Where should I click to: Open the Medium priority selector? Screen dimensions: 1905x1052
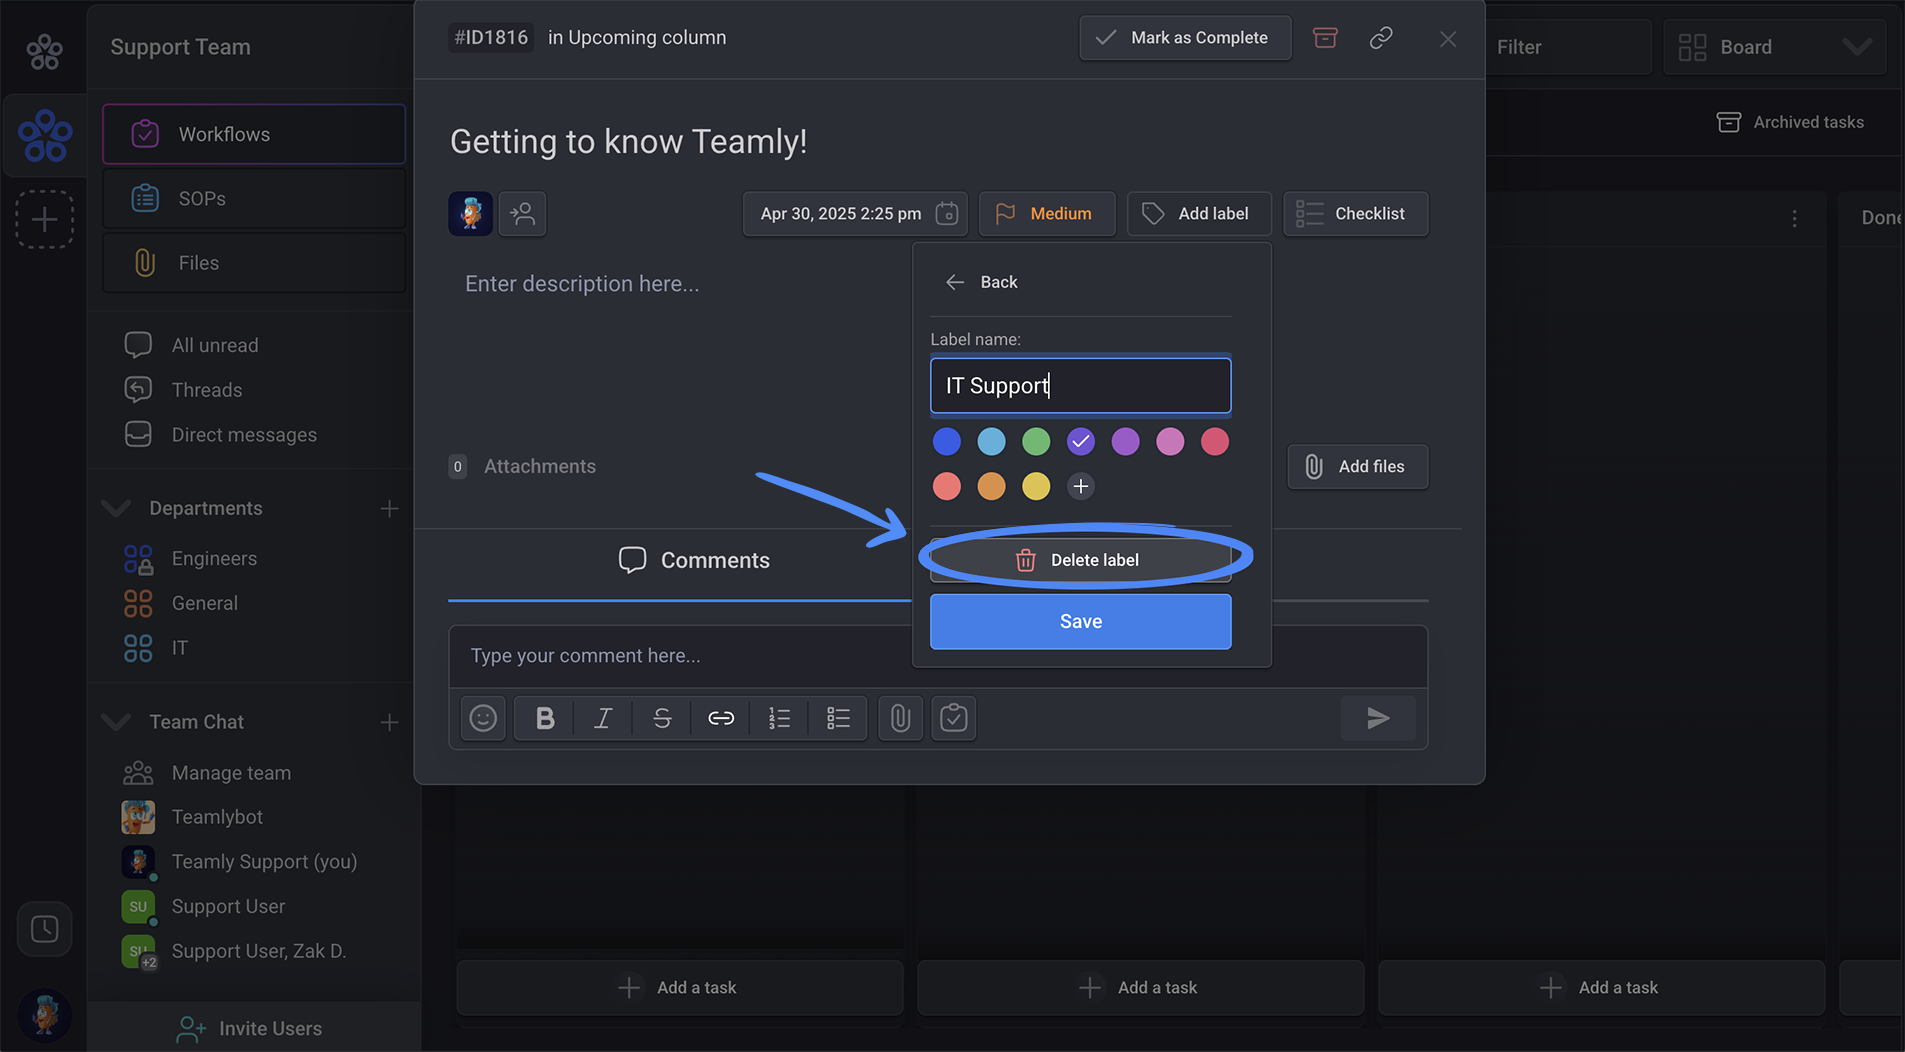click(1047, 214)
